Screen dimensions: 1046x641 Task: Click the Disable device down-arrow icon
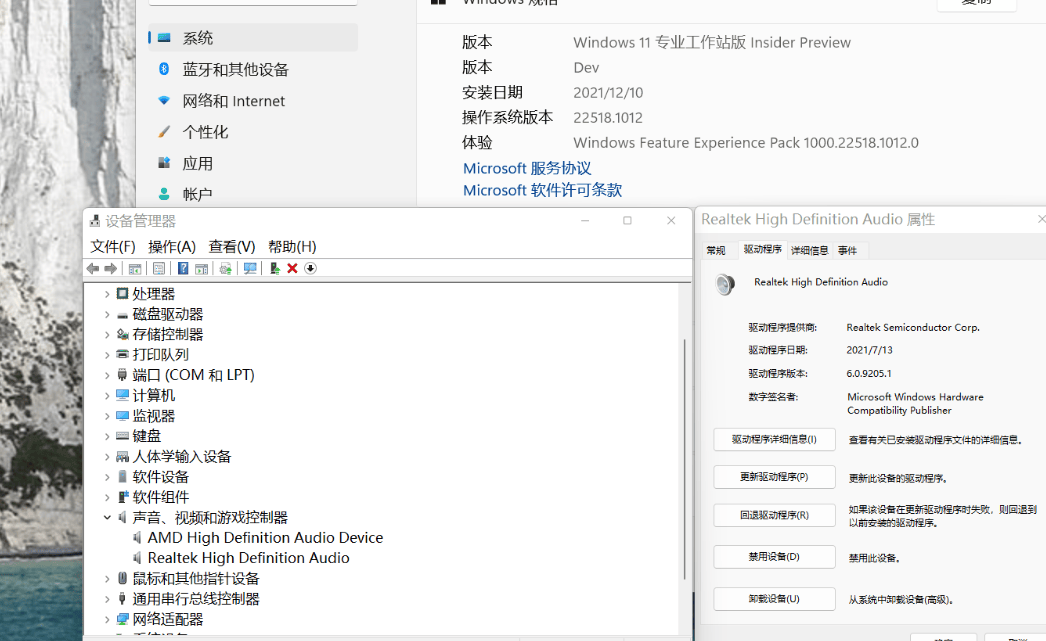pos(309,268)
